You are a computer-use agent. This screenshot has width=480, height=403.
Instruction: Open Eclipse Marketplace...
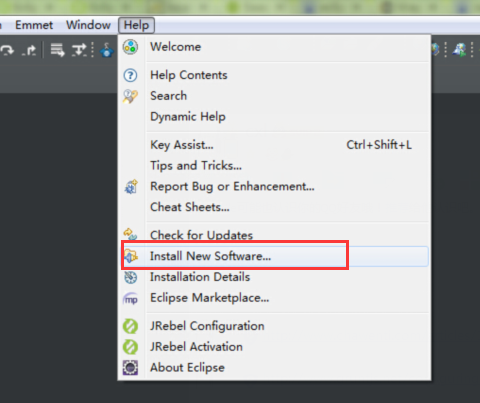(274, 298)
